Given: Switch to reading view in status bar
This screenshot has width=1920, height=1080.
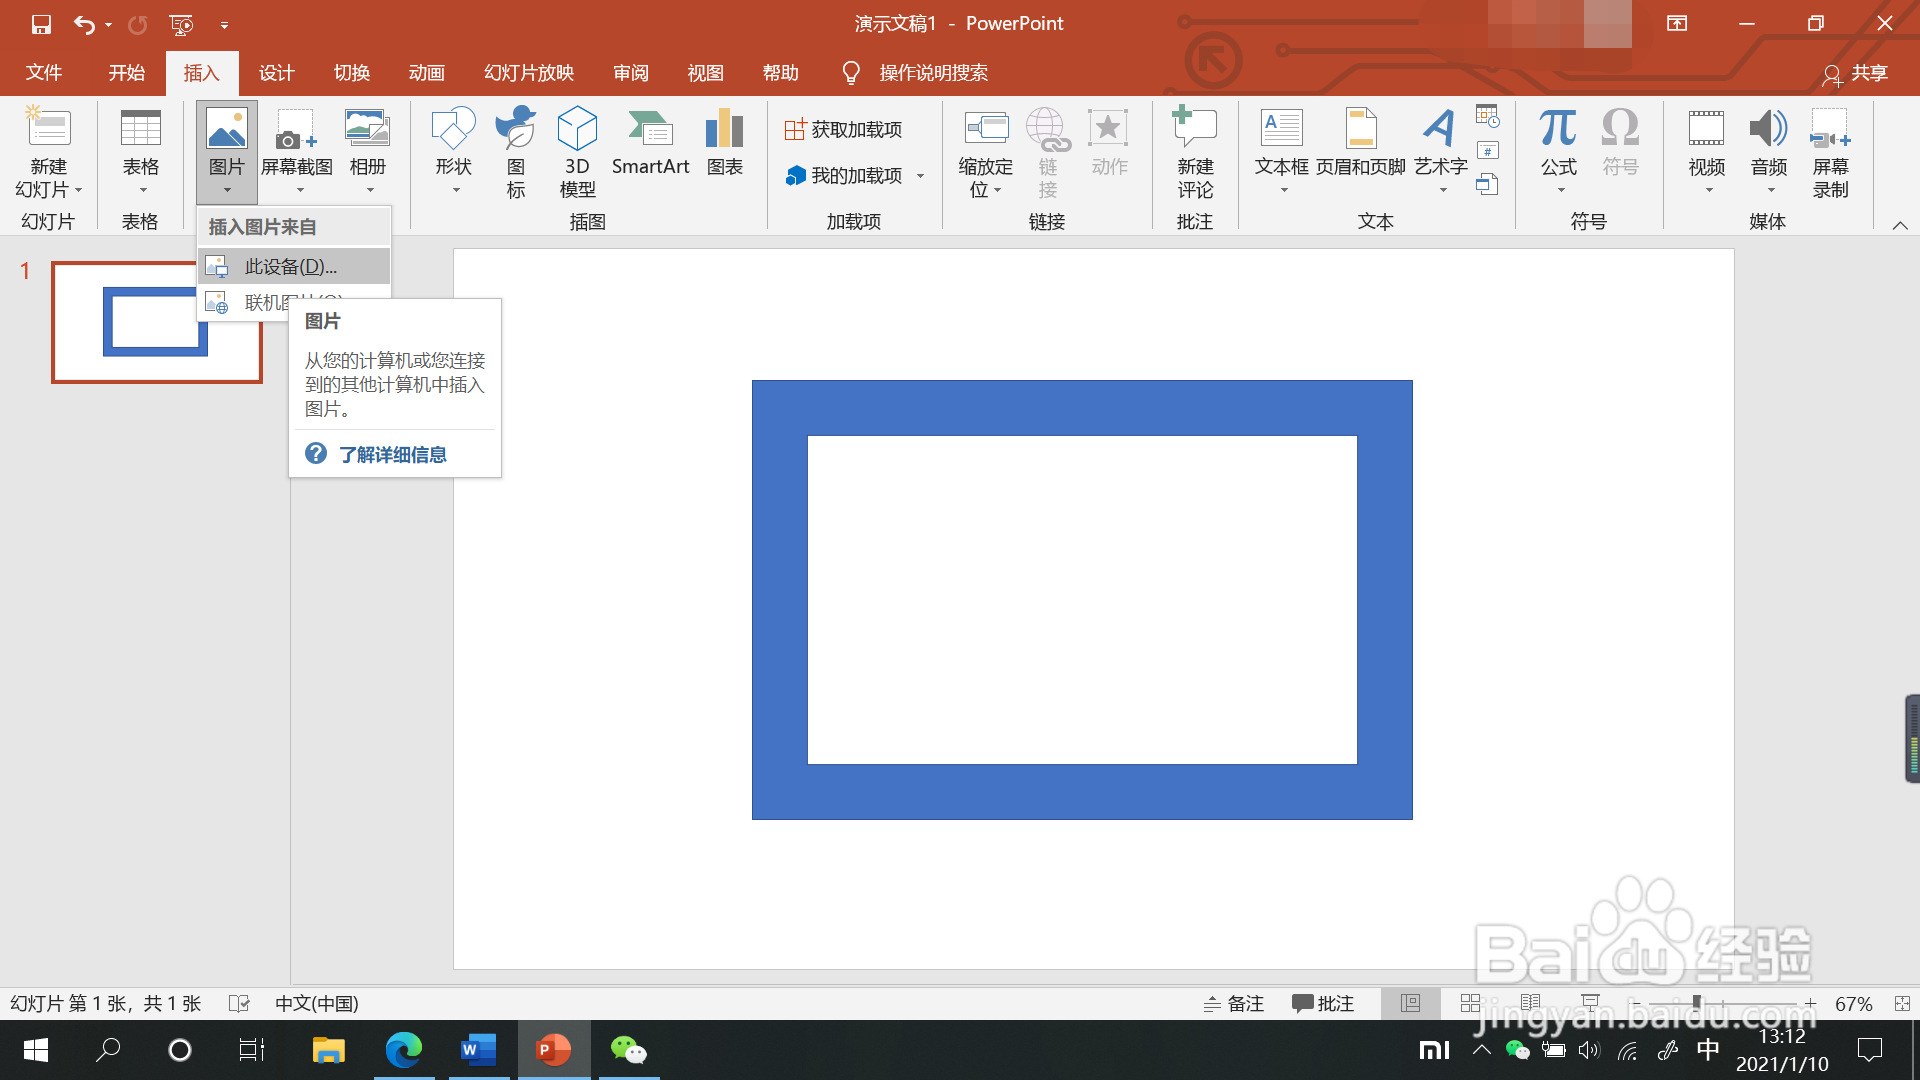Looking at the screenshot, I should [1530, 1003].
